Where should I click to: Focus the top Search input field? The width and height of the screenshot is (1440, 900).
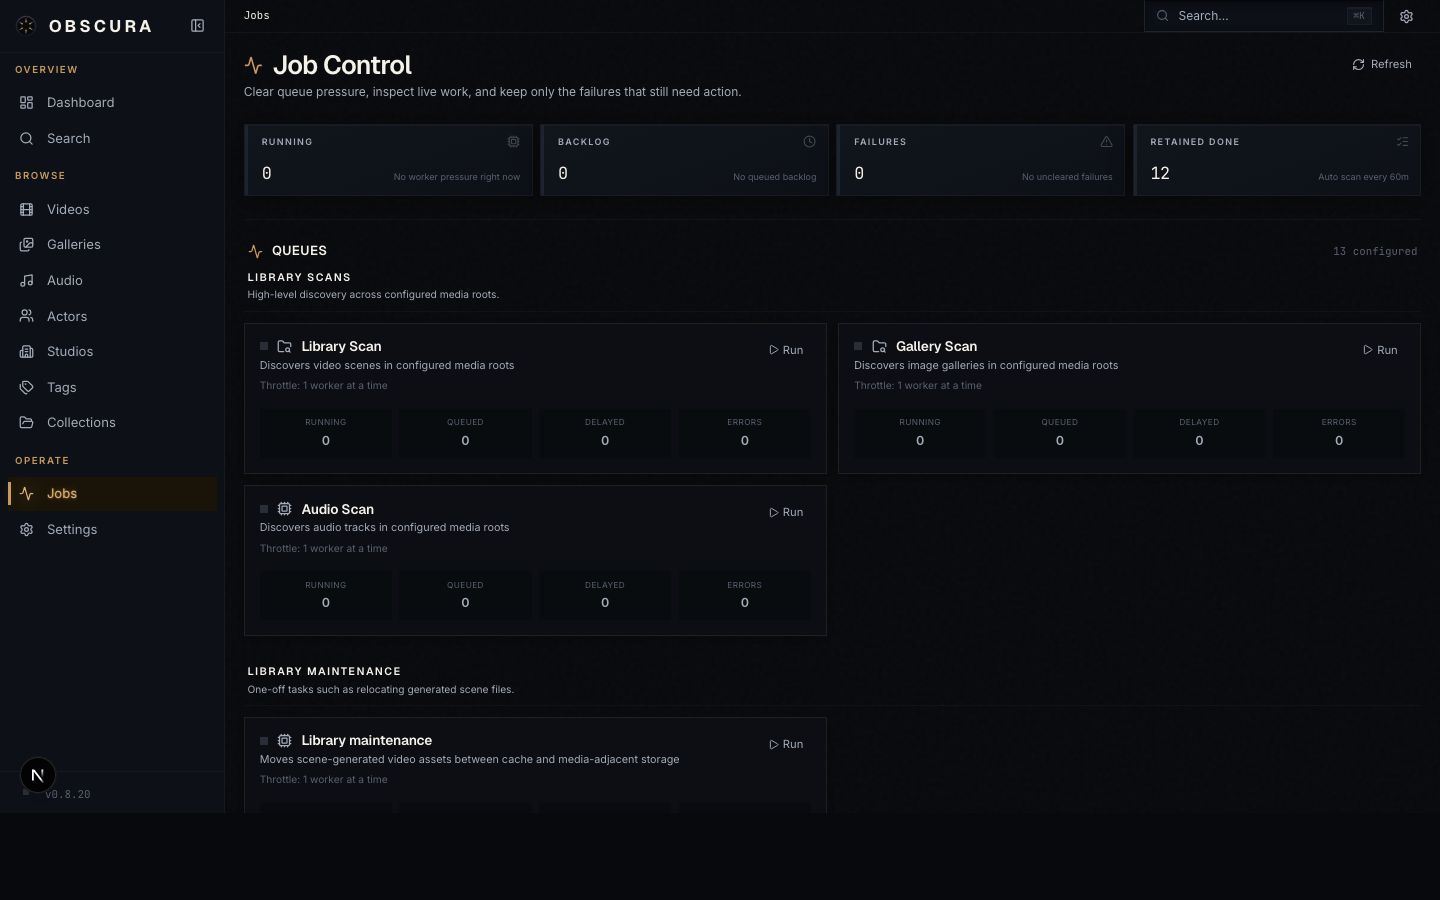click(x=1264, y=16)
